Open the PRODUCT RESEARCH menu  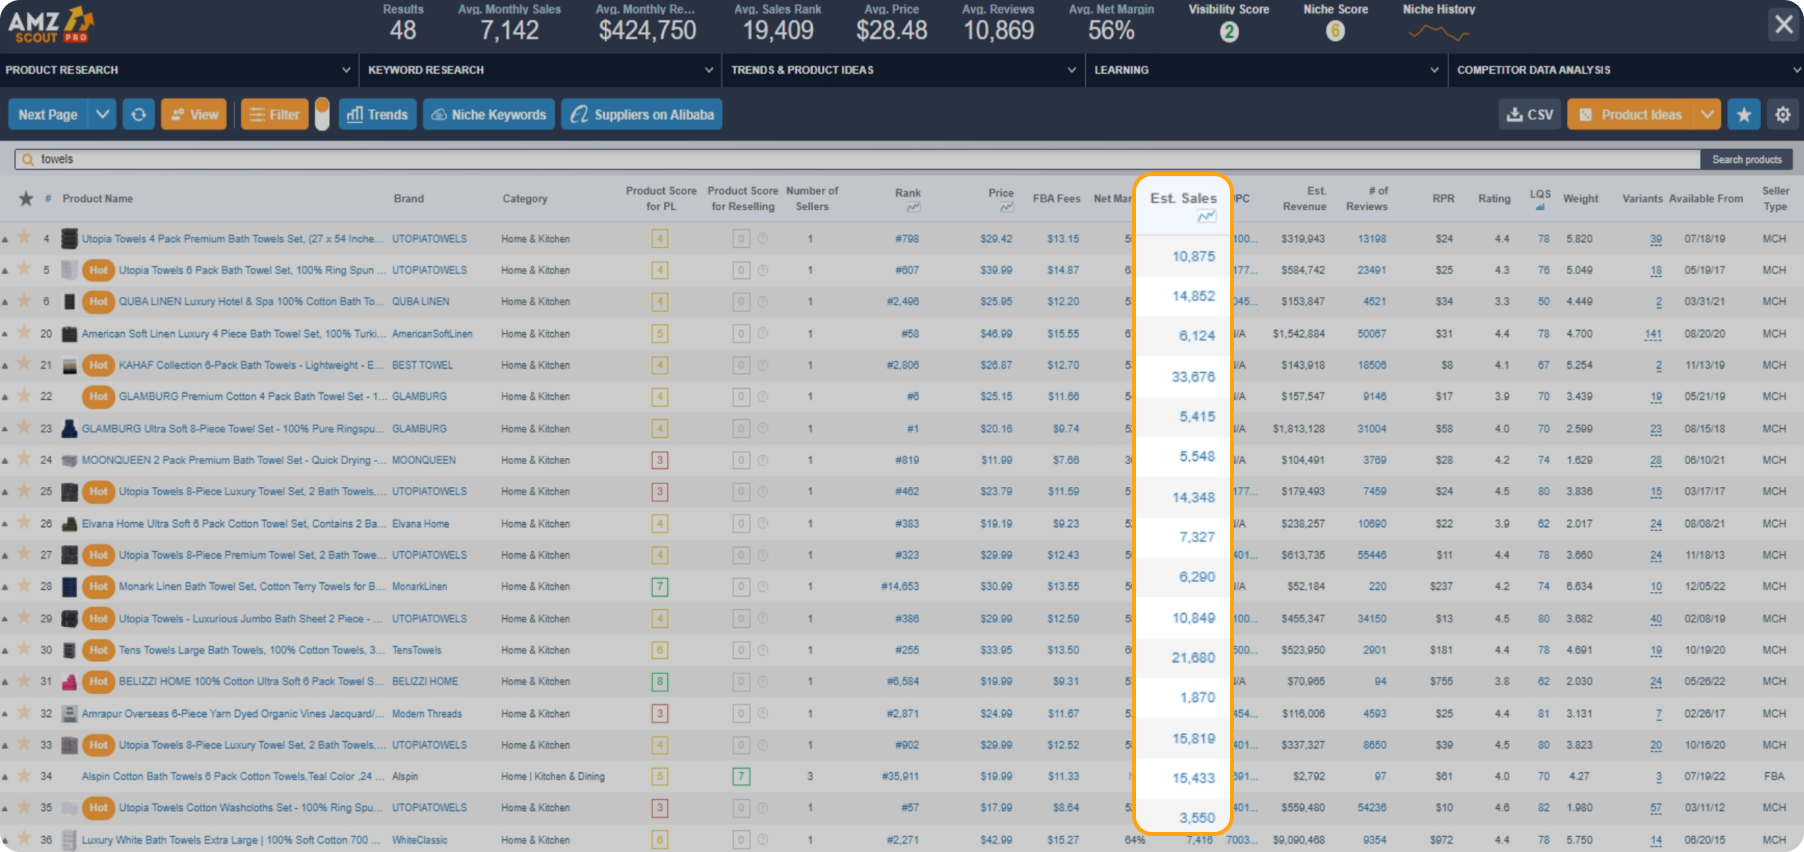coord(180,70)
